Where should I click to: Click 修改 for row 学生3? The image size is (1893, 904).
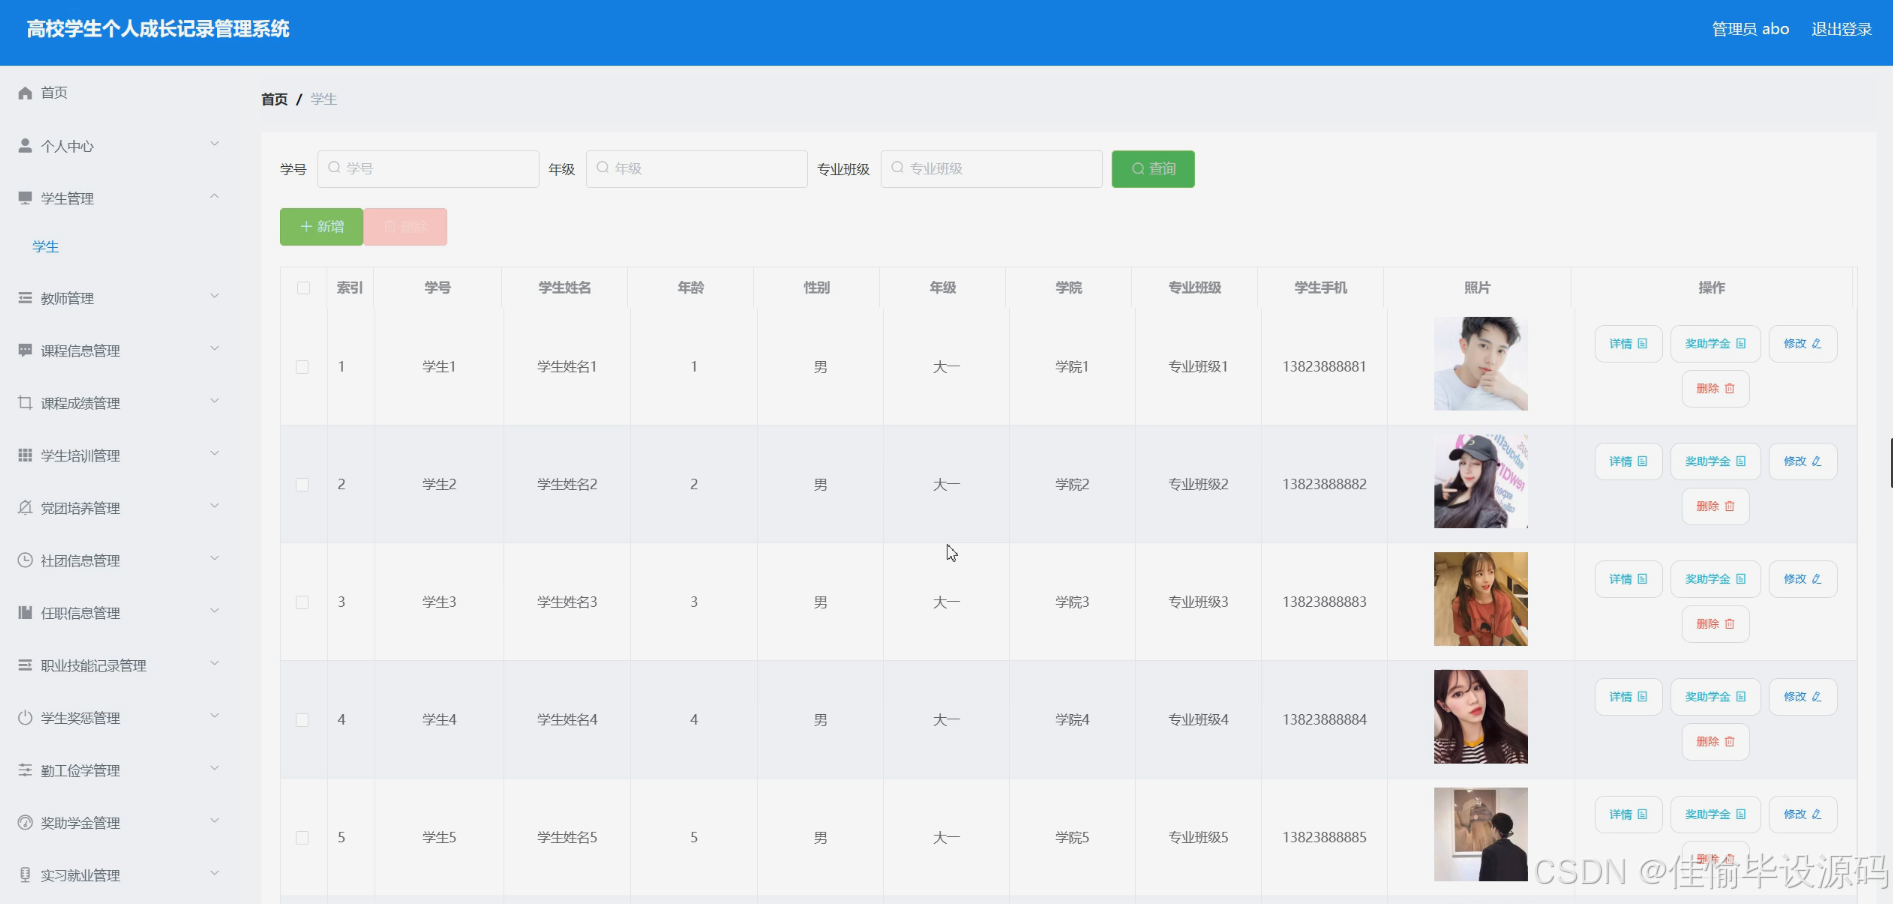pos(1802,579)
